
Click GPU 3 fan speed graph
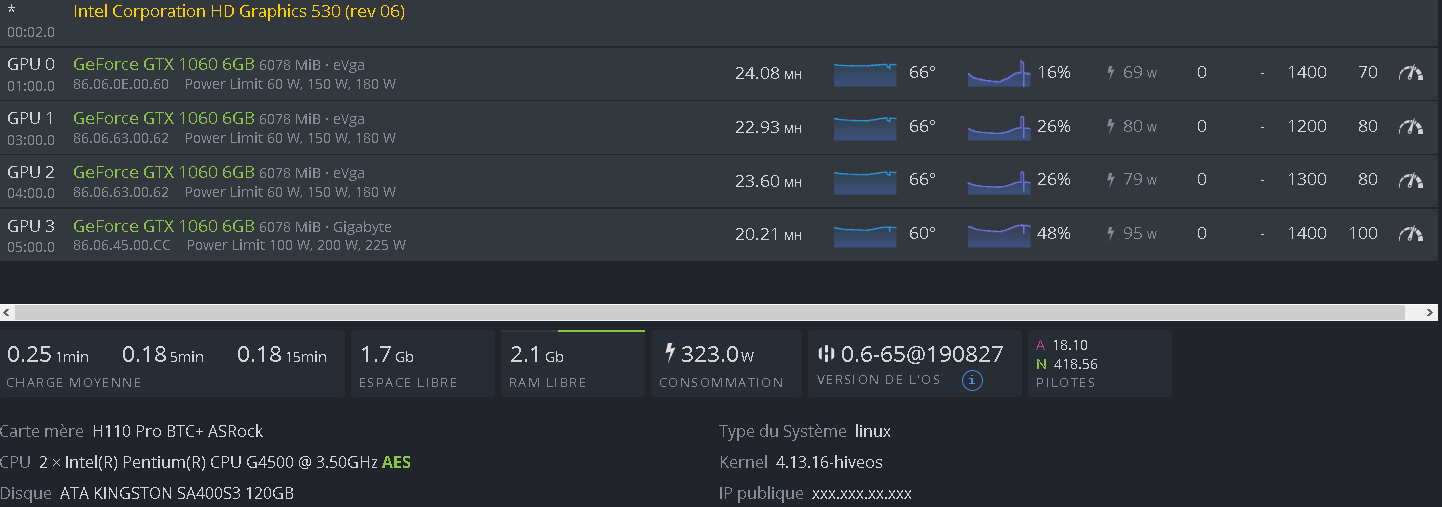[998, 233]
